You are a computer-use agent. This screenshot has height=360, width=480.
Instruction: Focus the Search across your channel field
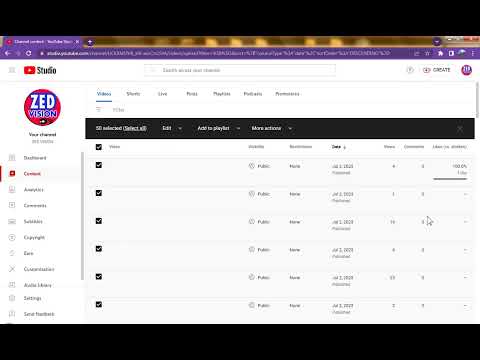240,70
